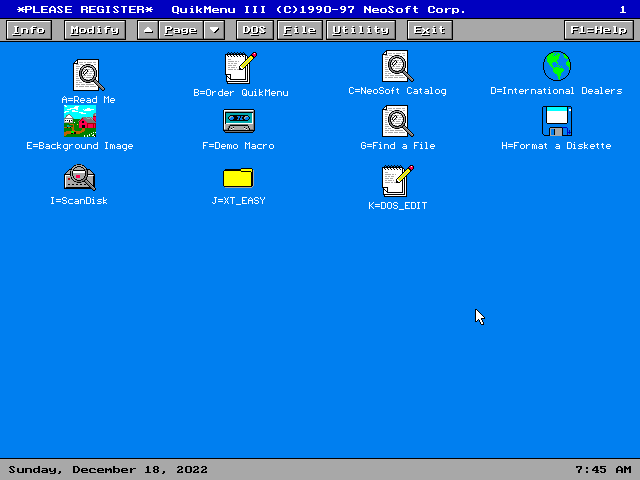
Task: Click the International Dealers globe icon
Action: point(557,66)
